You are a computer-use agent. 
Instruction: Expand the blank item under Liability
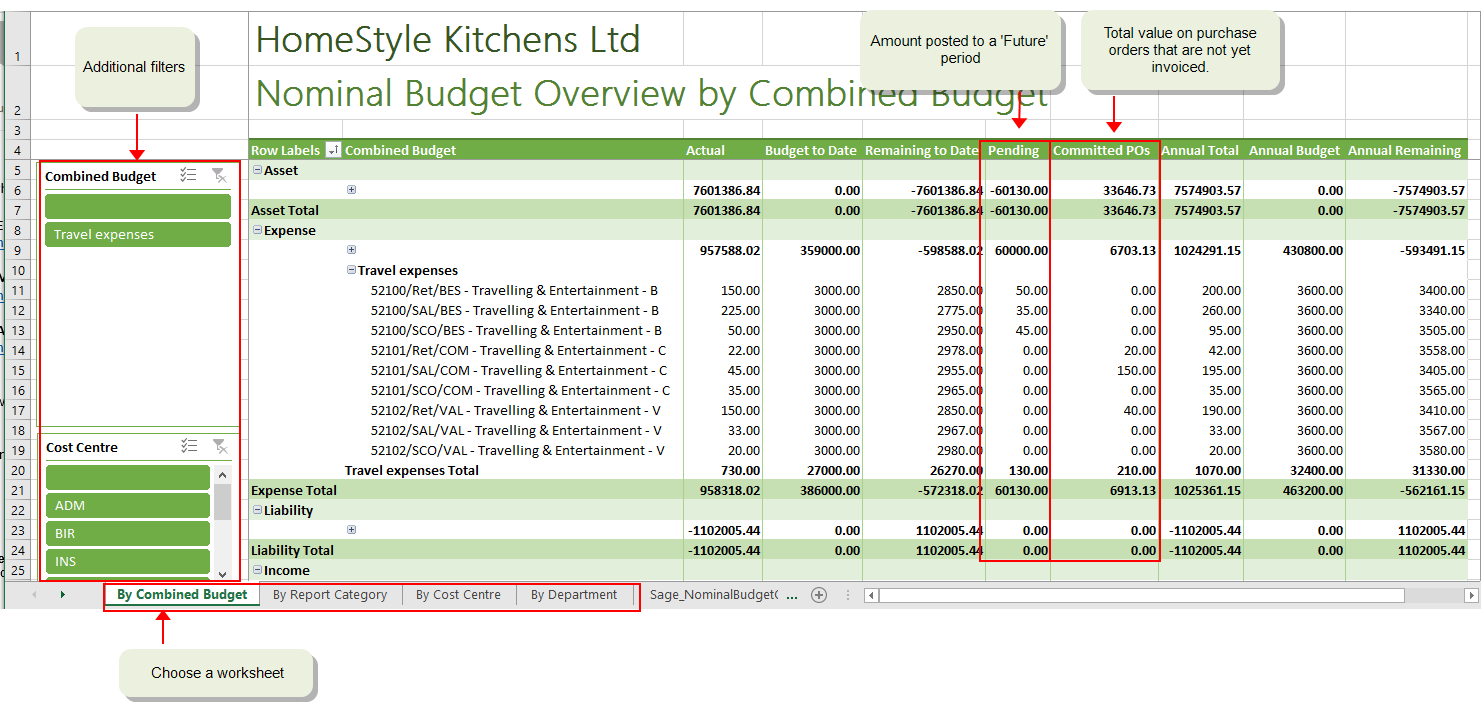click(x=351, y=530)
